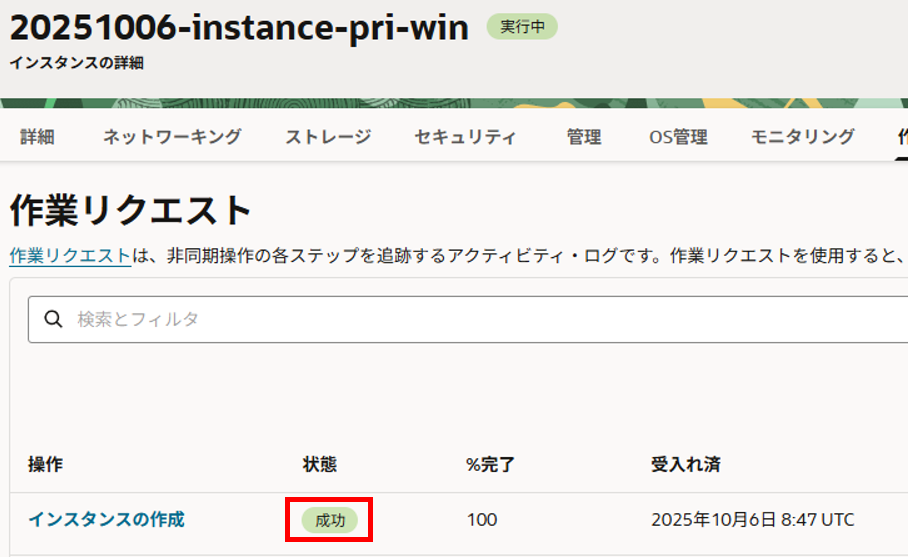
Task: Click the search magnifier icon
Action: pyautogui.click(x=53, y=320)
